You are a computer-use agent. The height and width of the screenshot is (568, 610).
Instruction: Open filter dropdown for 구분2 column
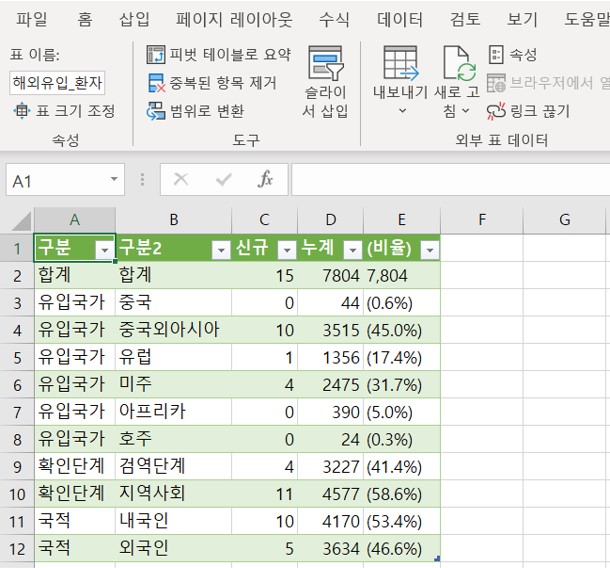point(221,250)
